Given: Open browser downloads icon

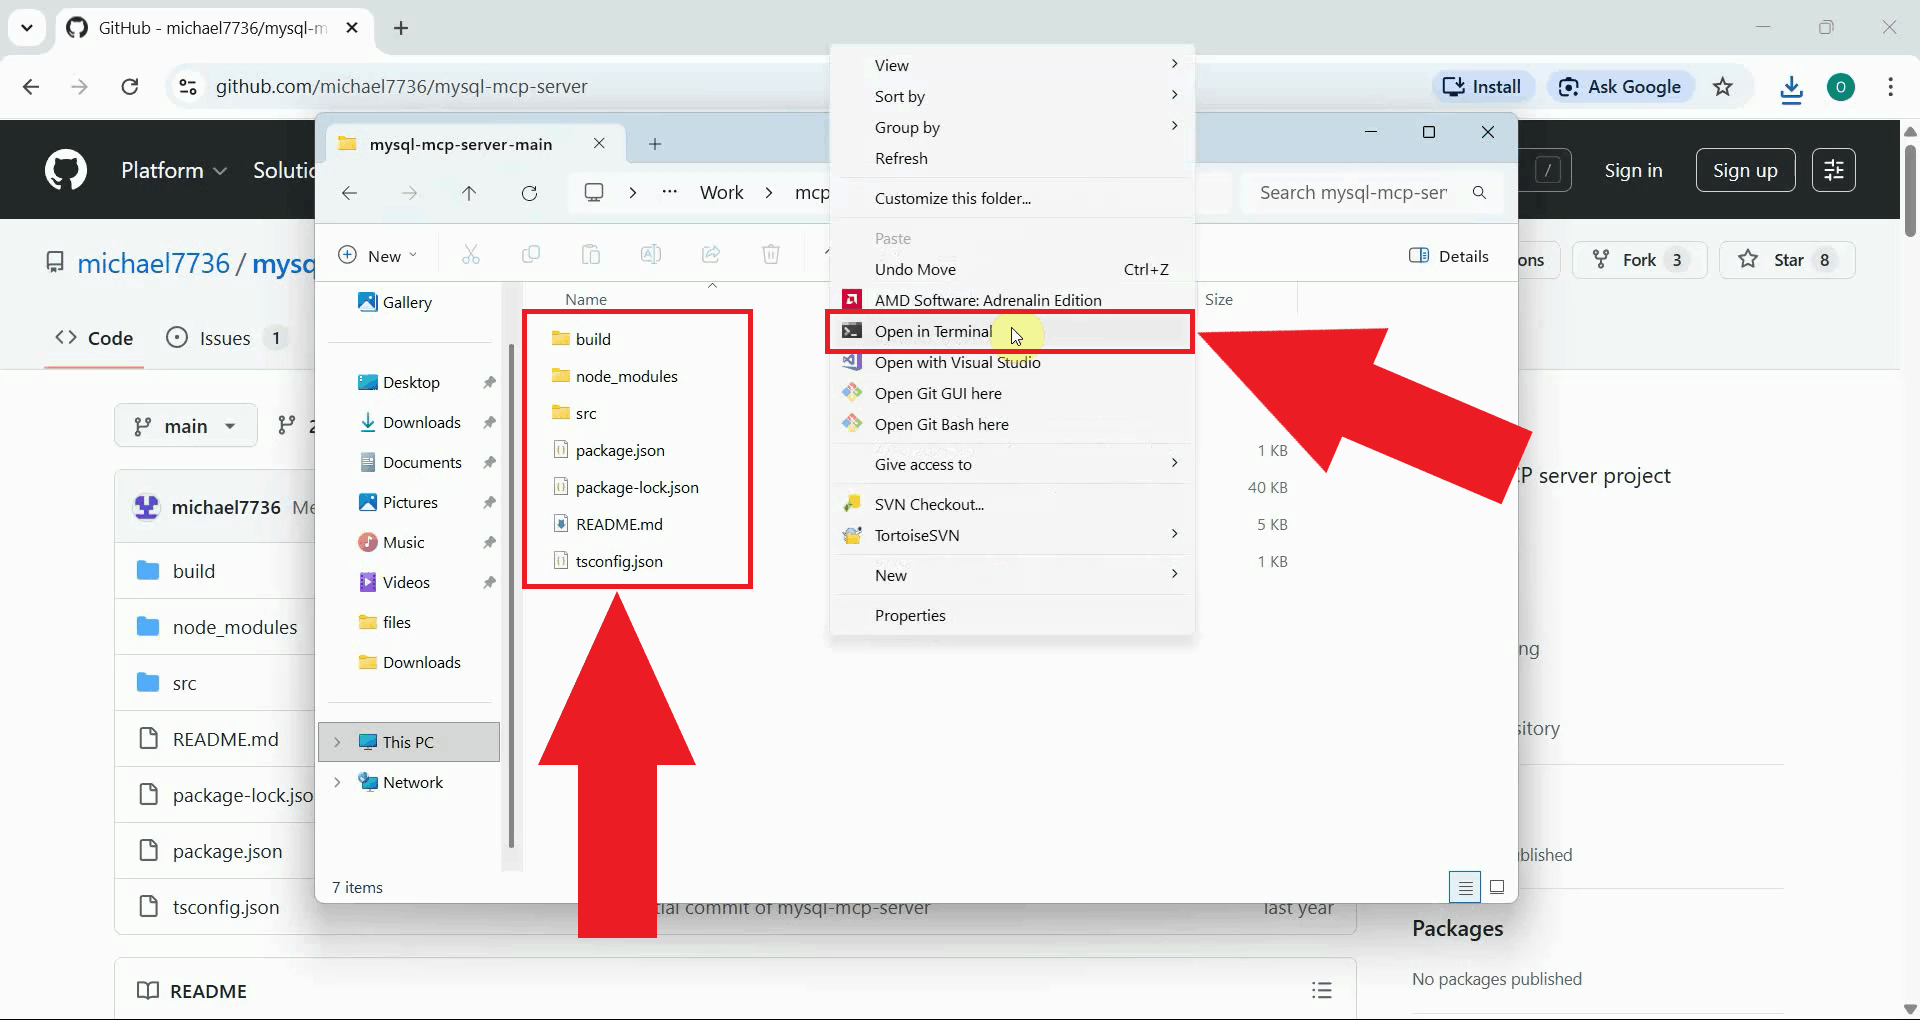Looking at the screenshot, I should click(1791, 88).
